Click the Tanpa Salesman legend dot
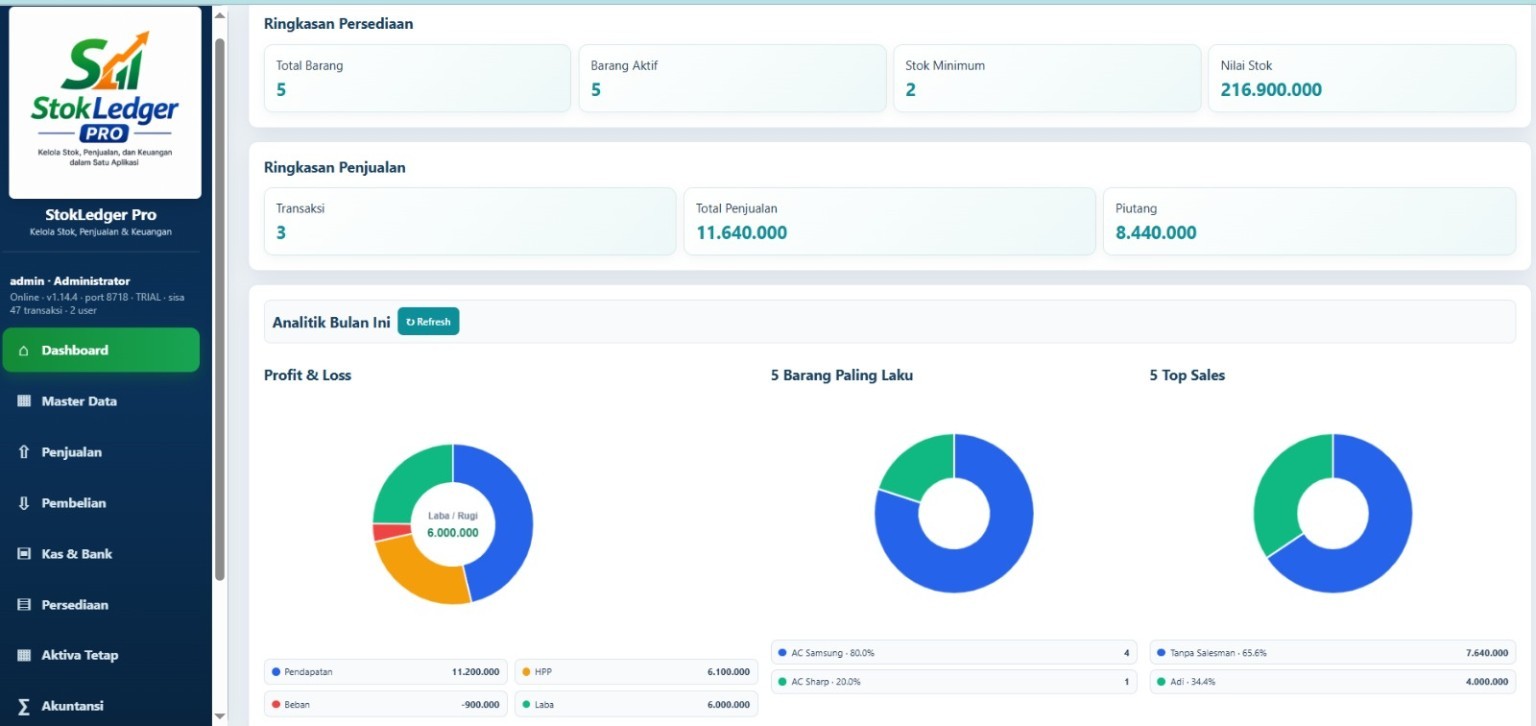 pyautogui.click(x=1161, y=653)
